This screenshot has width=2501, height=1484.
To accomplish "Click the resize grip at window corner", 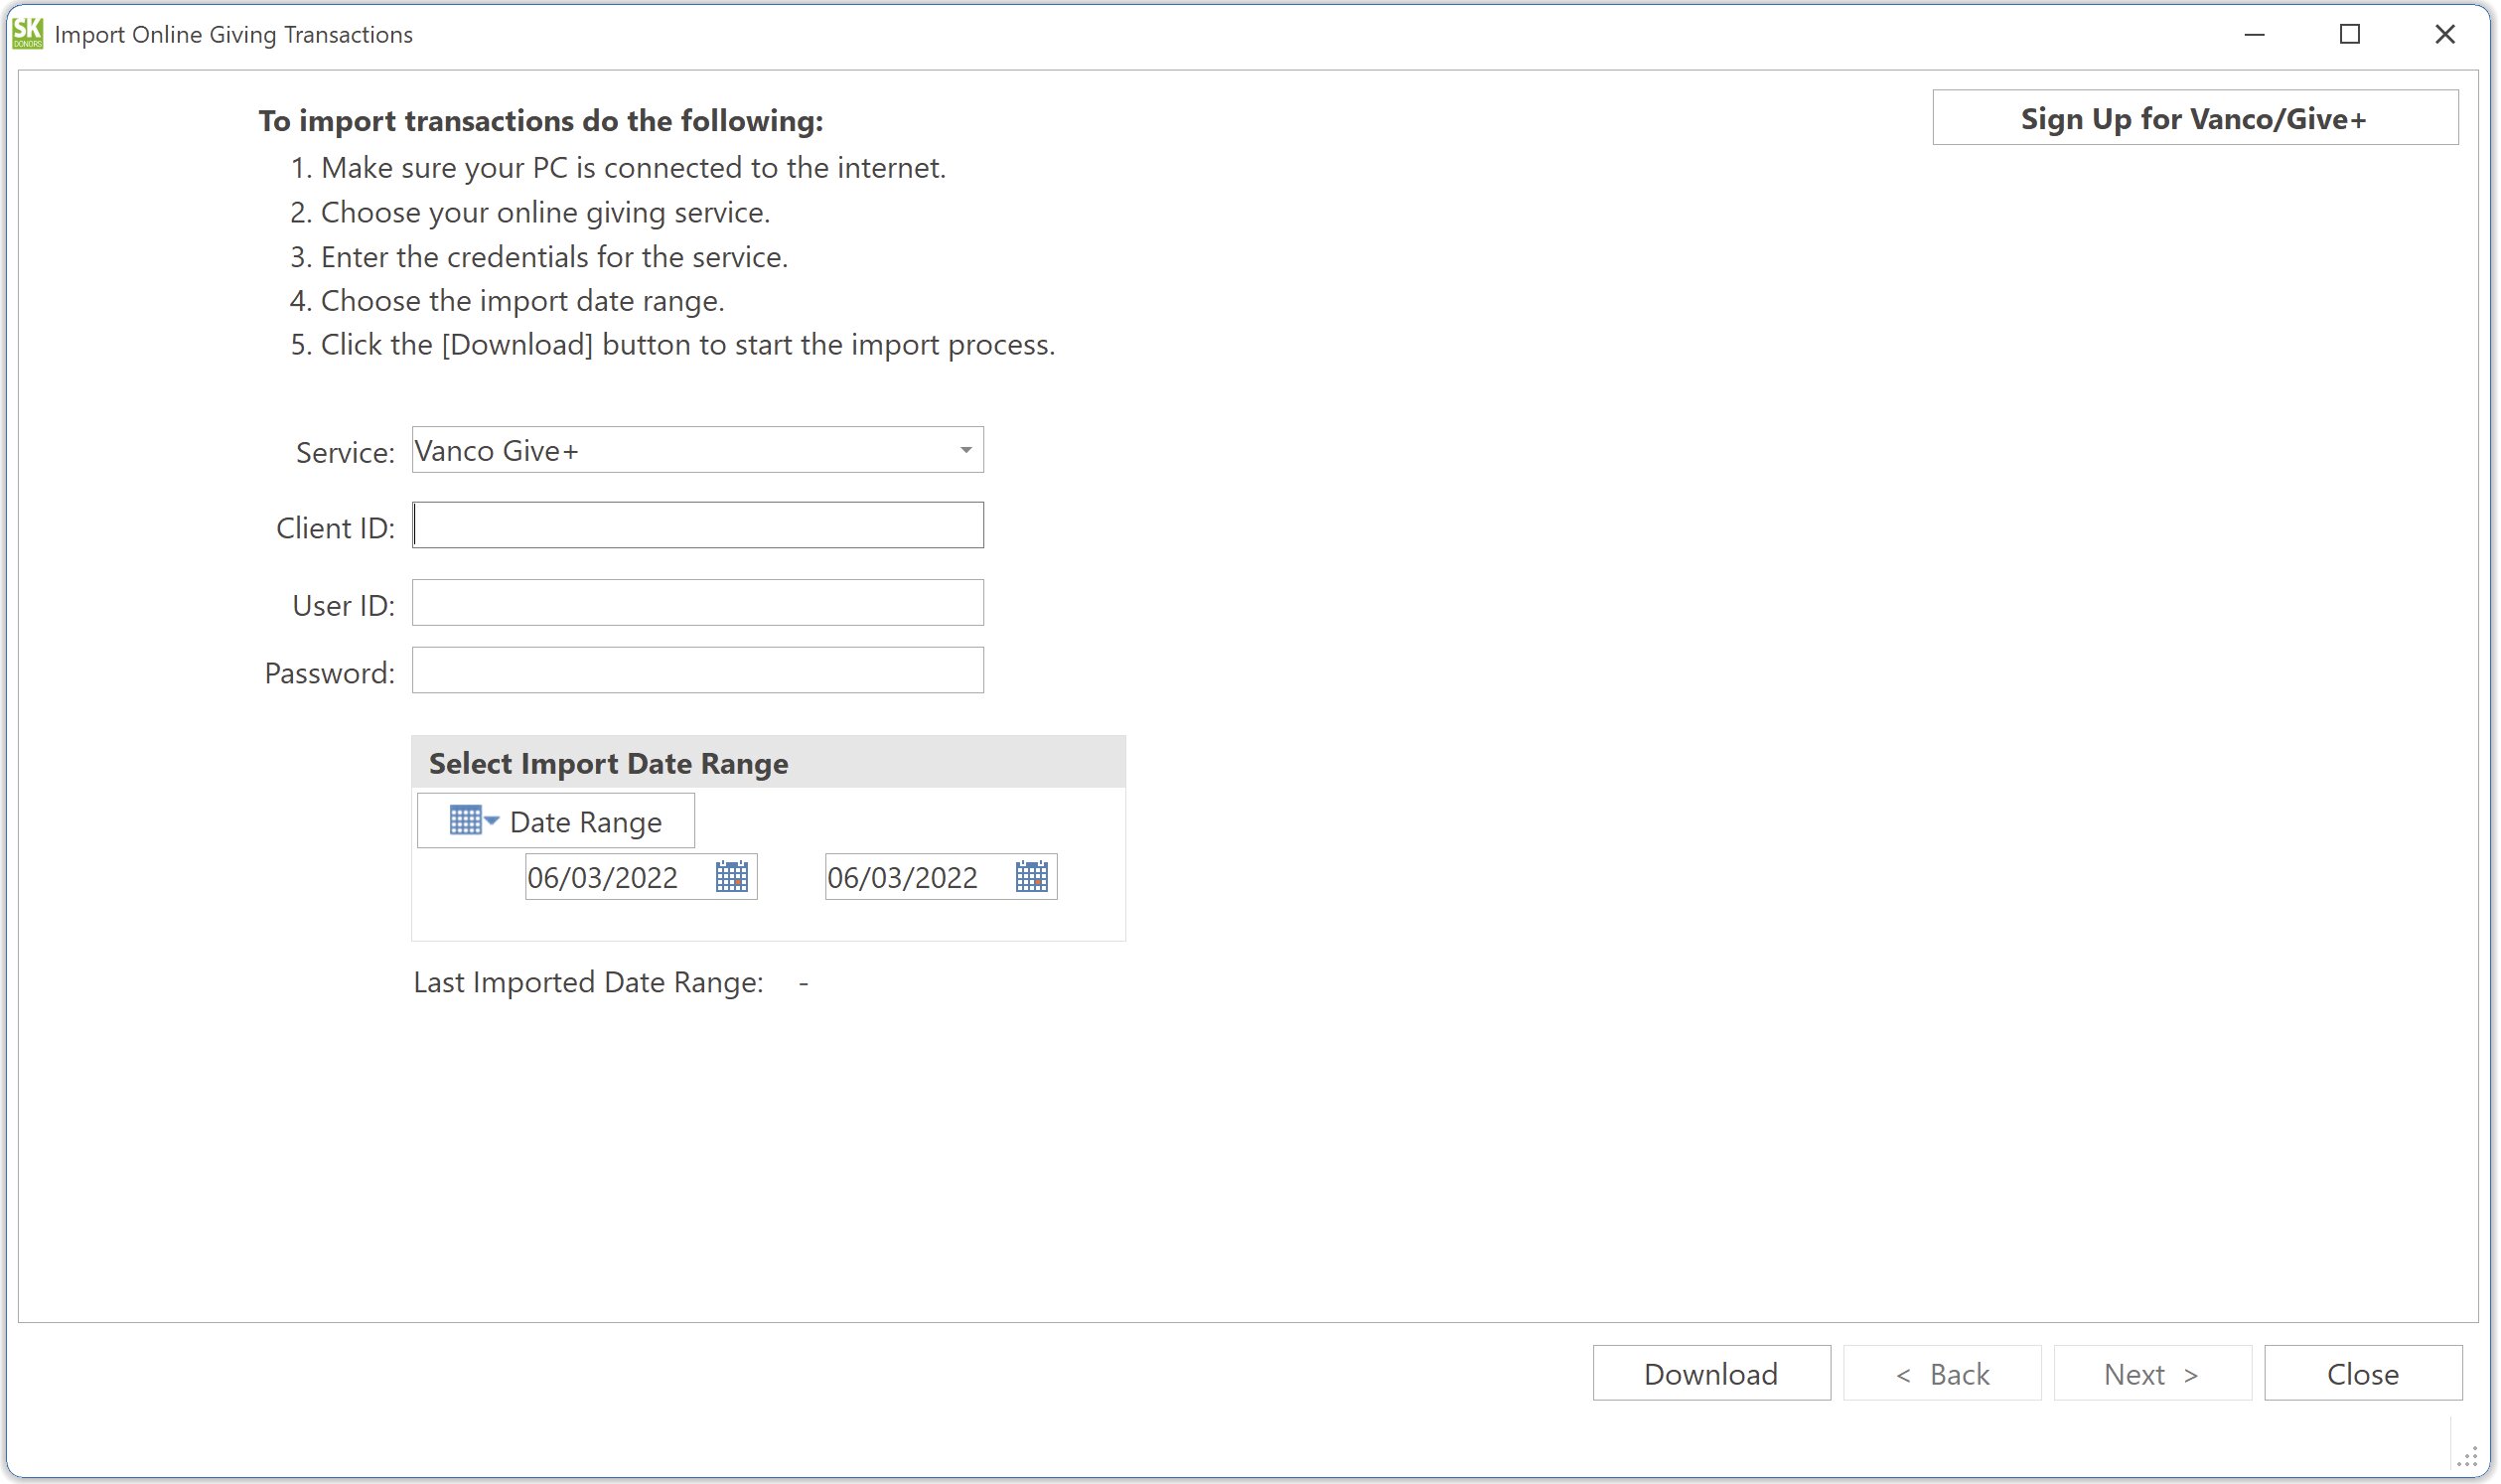I will click(2466, 1457).
